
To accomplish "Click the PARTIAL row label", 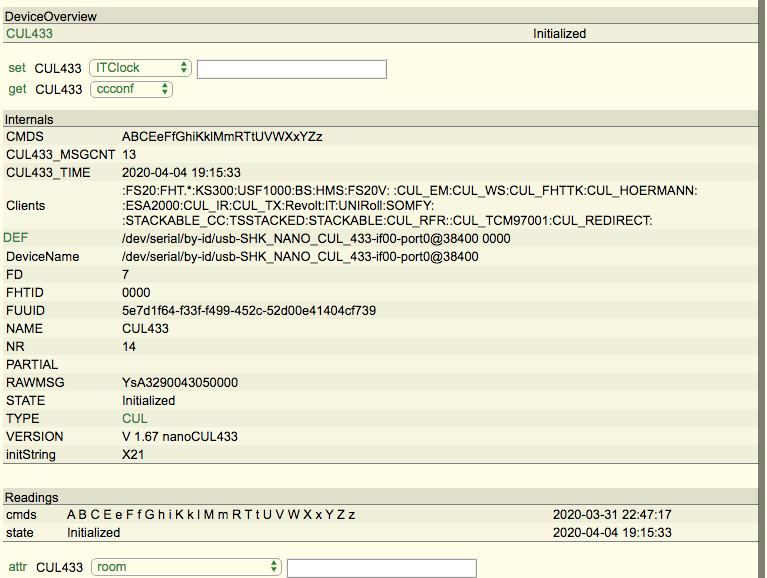I will click(x=32, y=365).
